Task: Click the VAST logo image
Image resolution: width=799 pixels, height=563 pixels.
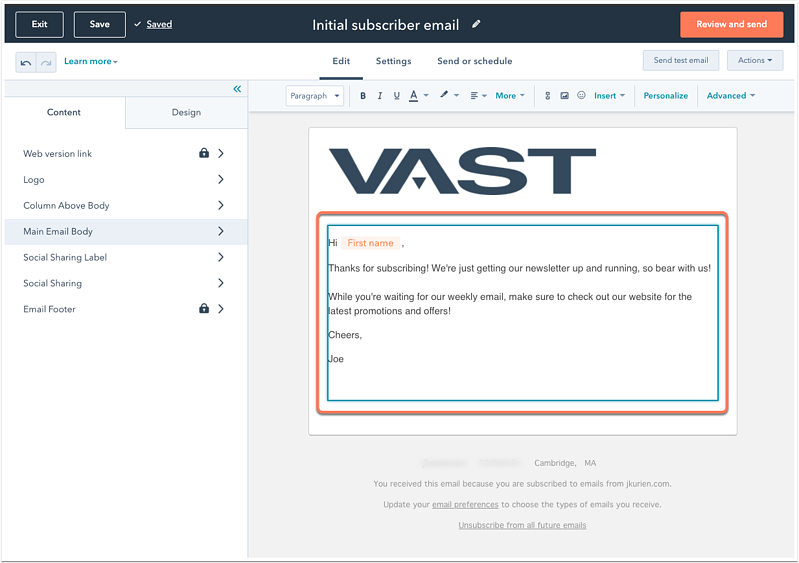Action: click(462, 171)
